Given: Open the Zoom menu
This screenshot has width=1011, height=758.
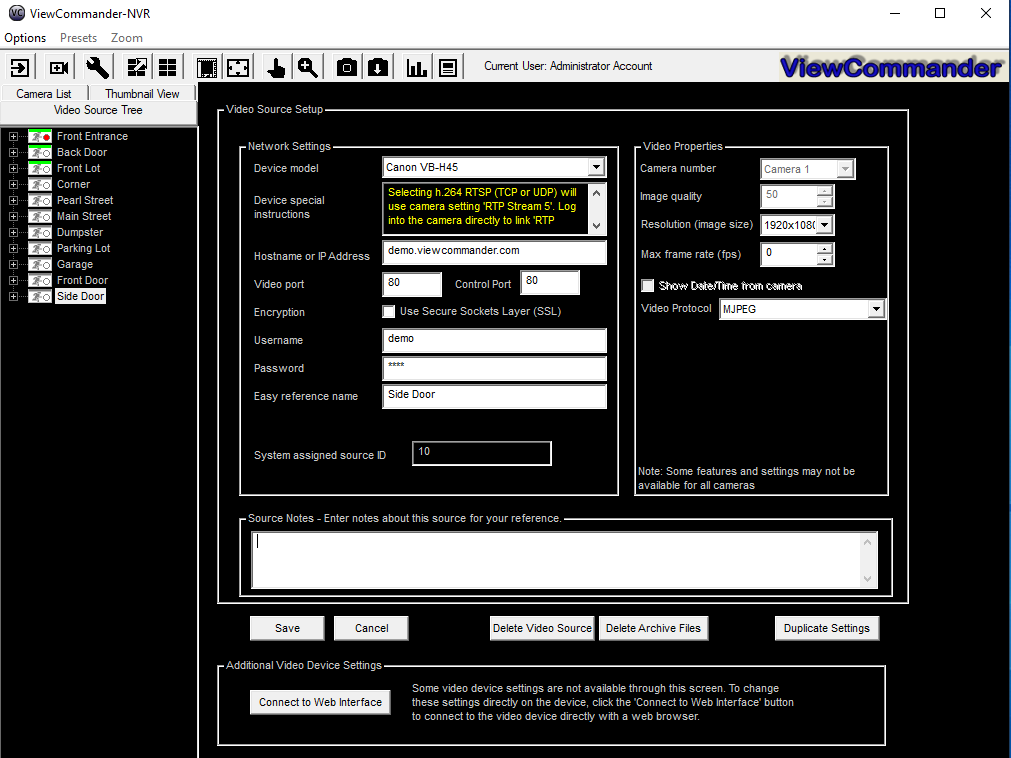Looking at the screenshot, I should tap(126, 38).
